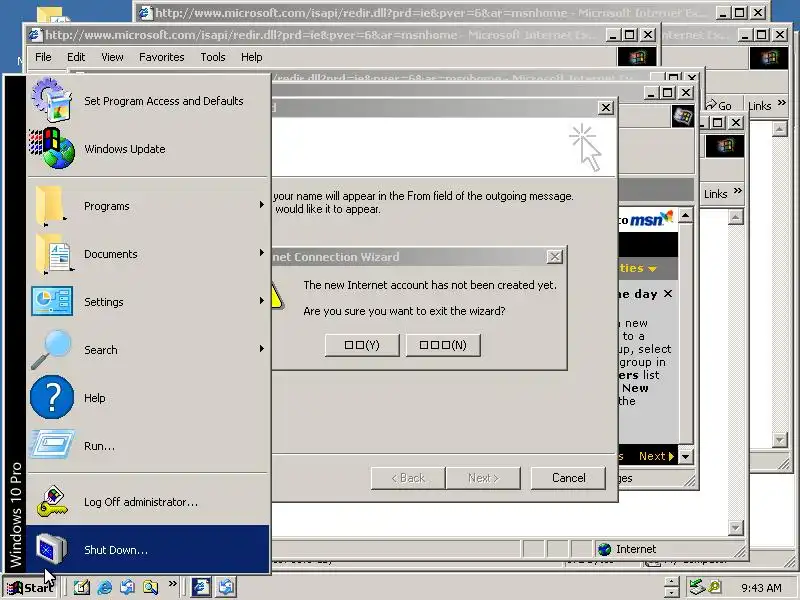Launch Internet Explorer from quick launch
This screenshot has height=600, width=800.
coord(105,587)
